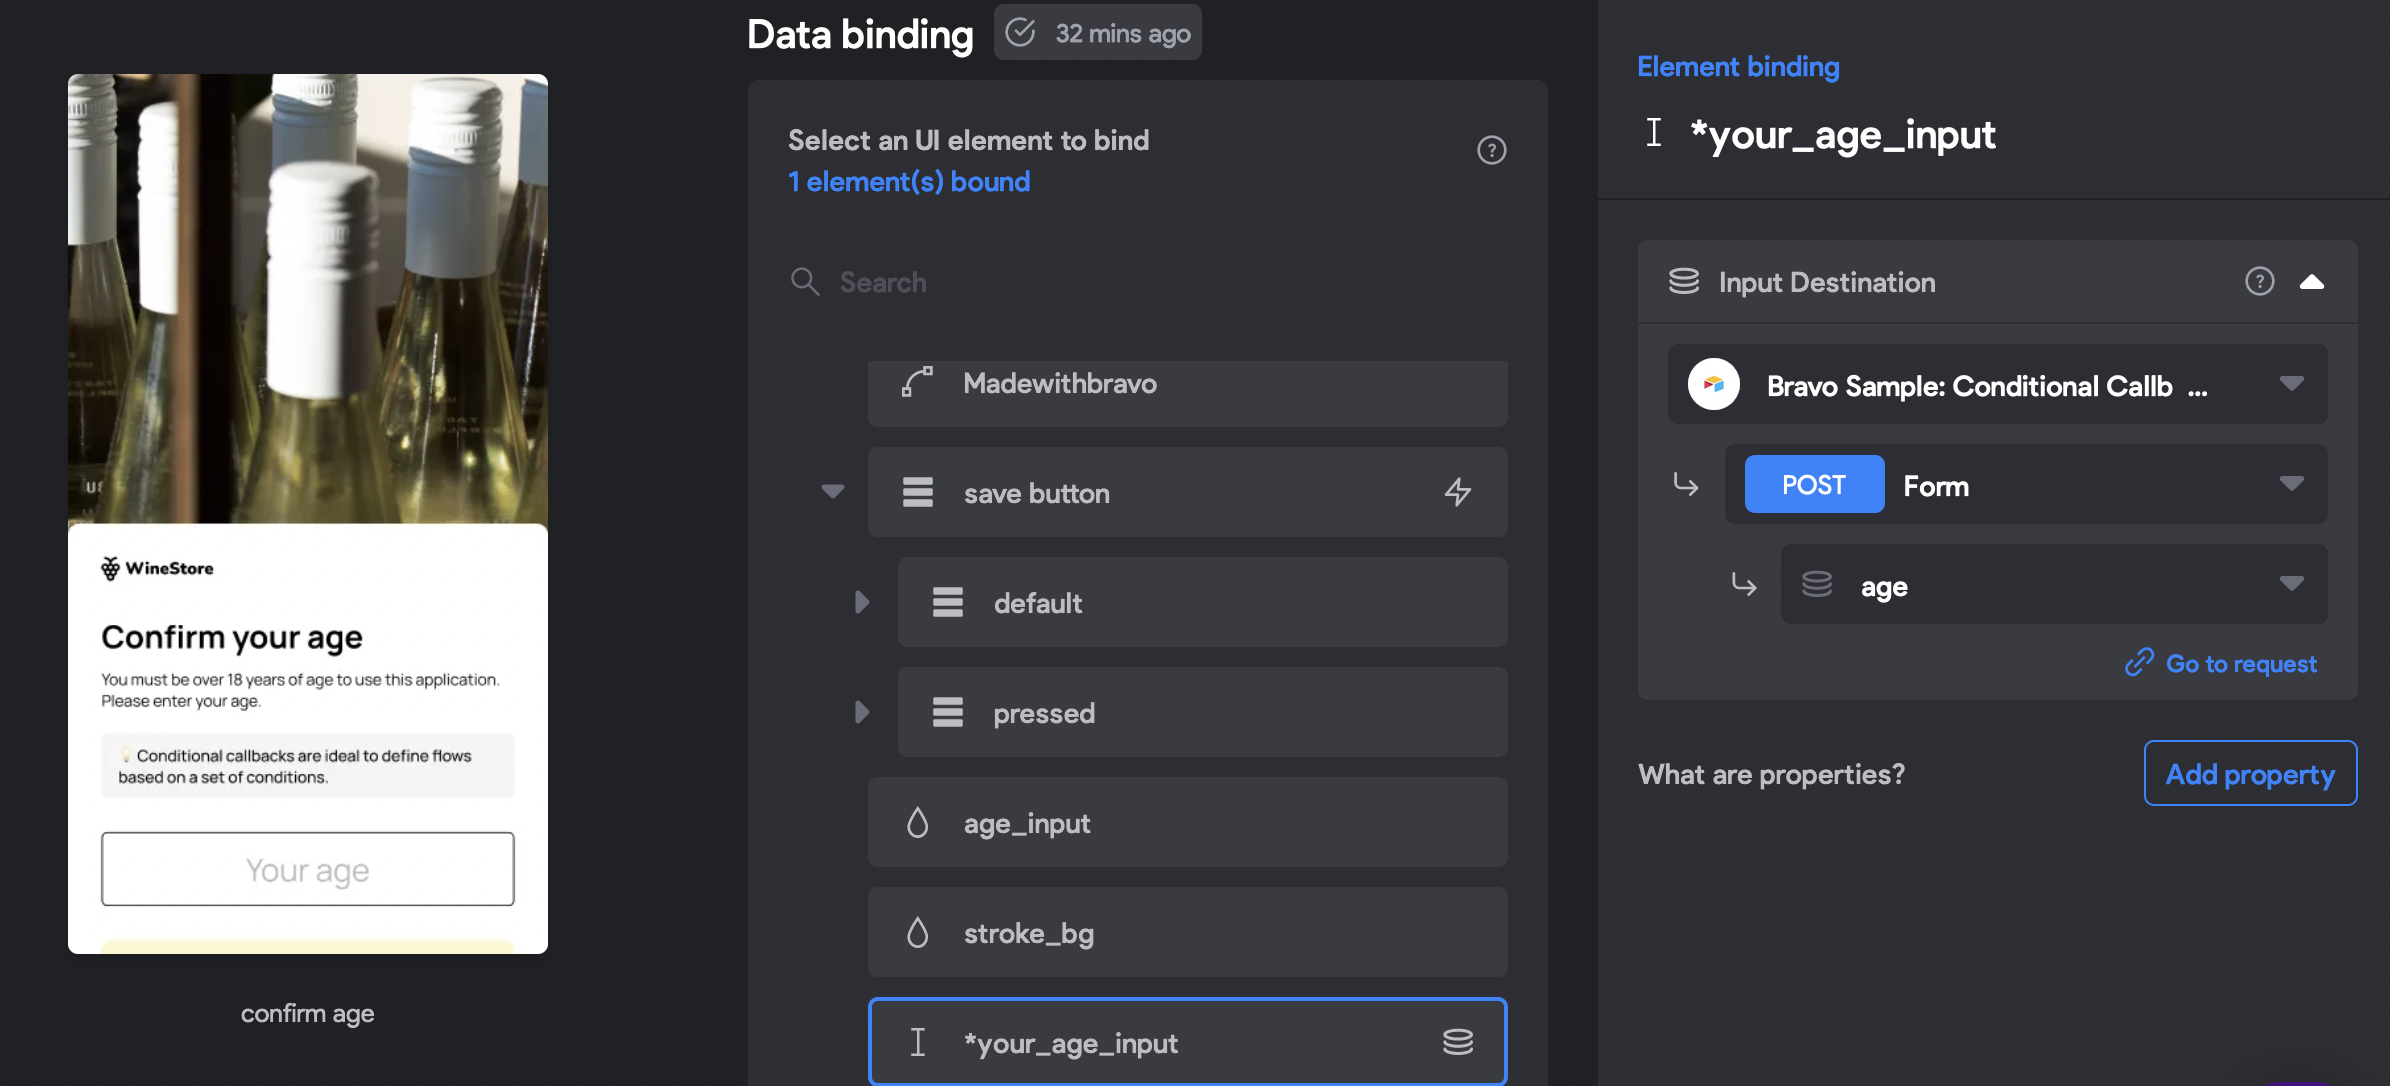Expand the default state layer
Viewport: 2390px width, 1086px height.
click(862, 602)
